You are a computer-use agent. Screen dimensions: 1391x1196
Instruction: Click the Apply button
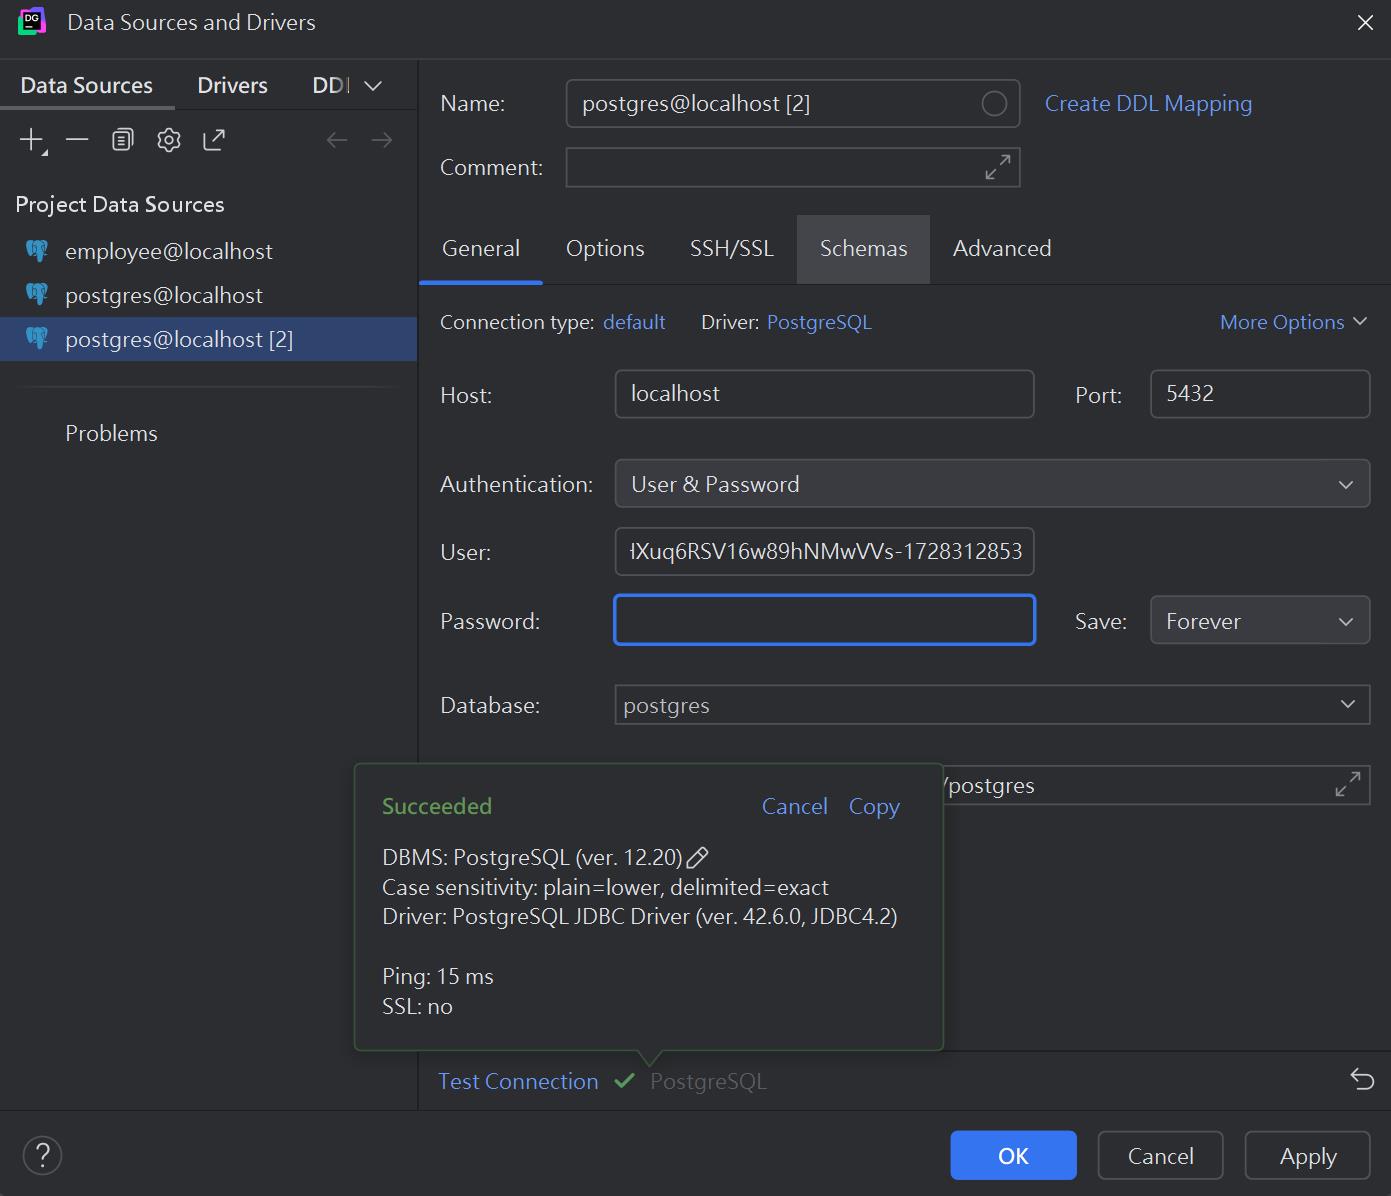click(x=1307, y=1156)
